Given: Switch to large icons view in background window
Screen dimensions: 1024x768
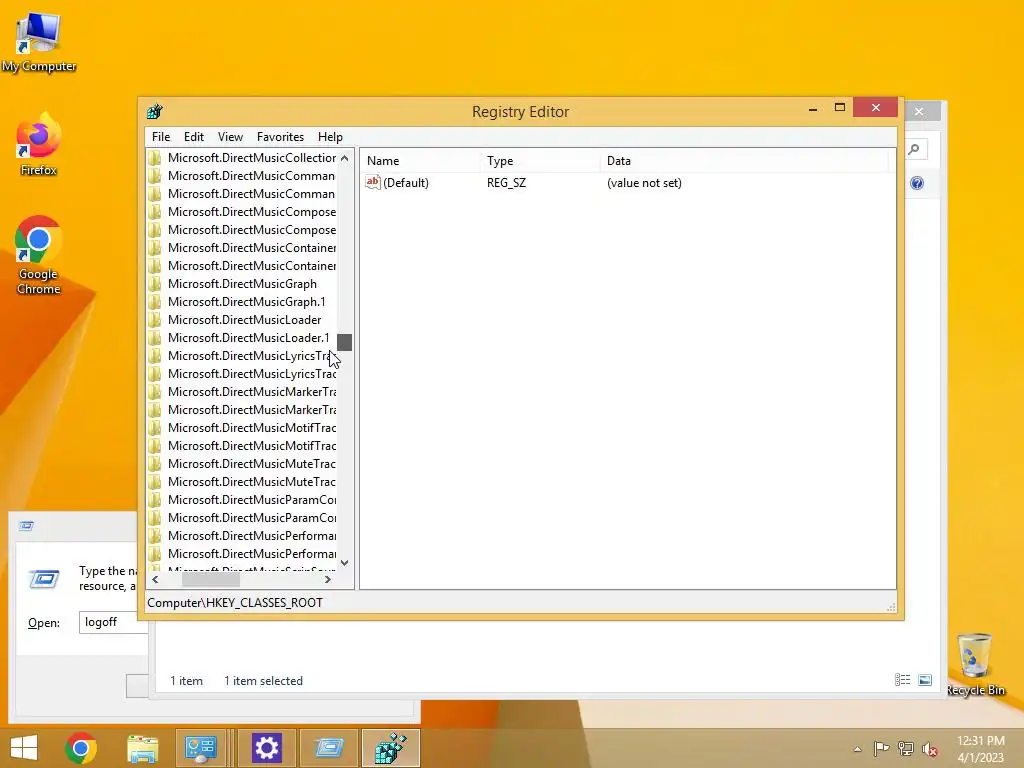Looking at the screenshot, I should [925, 680].
